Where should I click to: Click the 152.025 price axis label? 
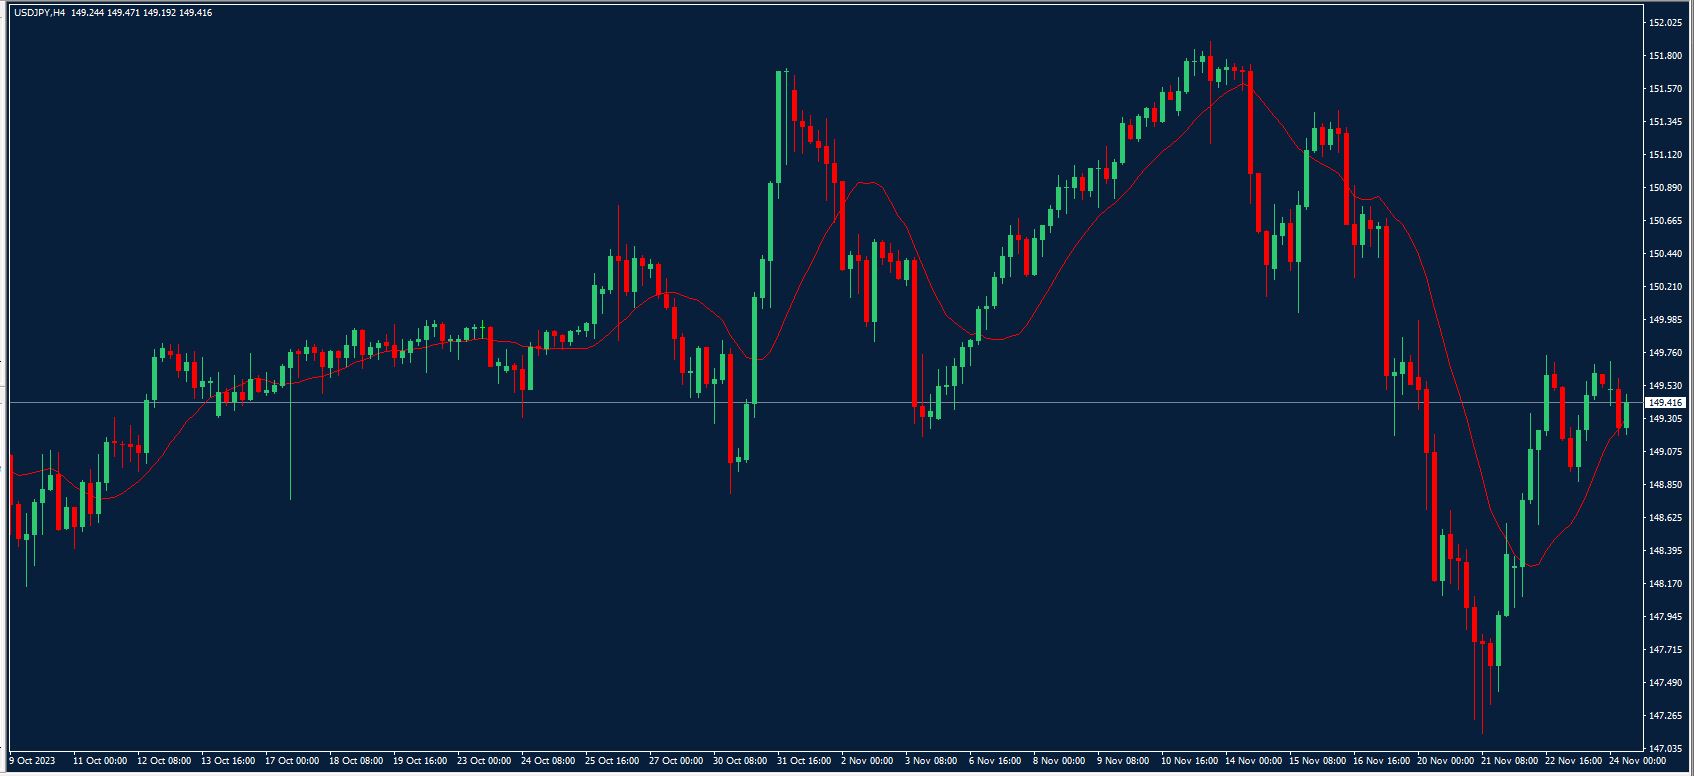[x=1664, y=23]
